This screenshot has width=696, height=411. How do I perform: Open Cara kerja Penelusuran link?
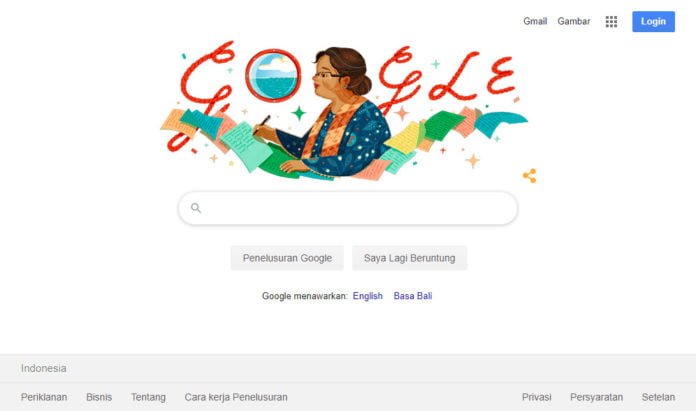pos(236,397)
